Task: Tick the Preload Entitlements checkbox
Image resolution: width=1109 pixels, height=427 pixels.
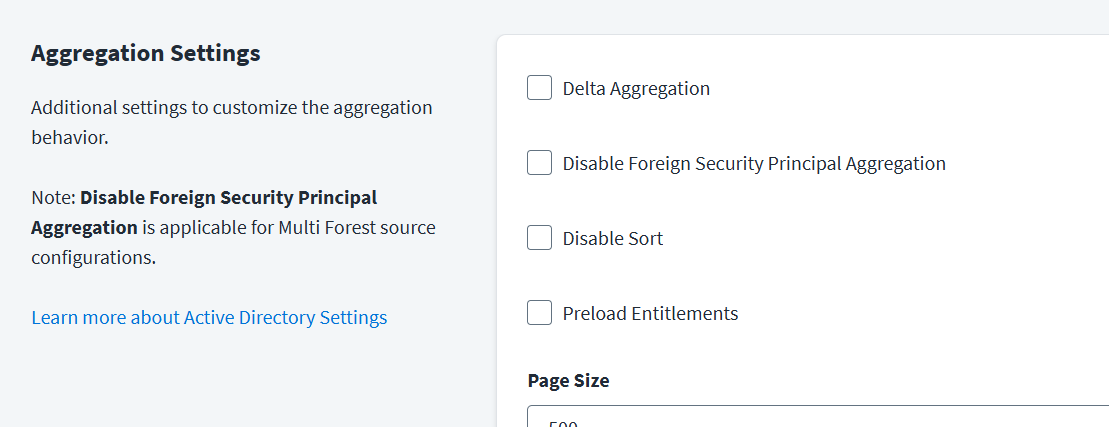Action: pyautogui.click(x=540, y=313)
